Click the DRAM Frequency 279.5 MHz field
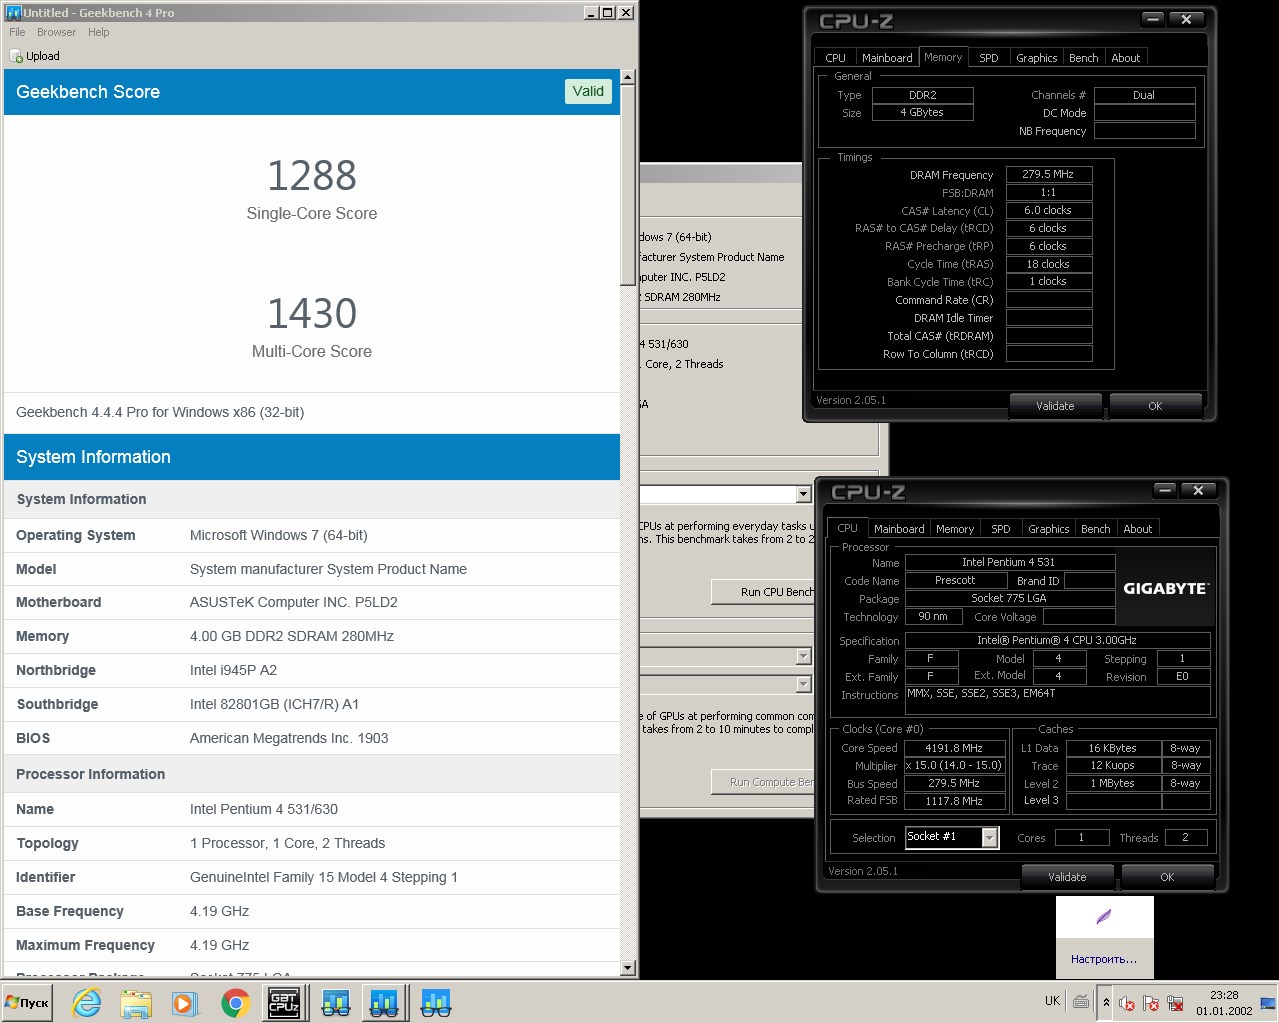1279x1023 pixels. (1049, 174)
